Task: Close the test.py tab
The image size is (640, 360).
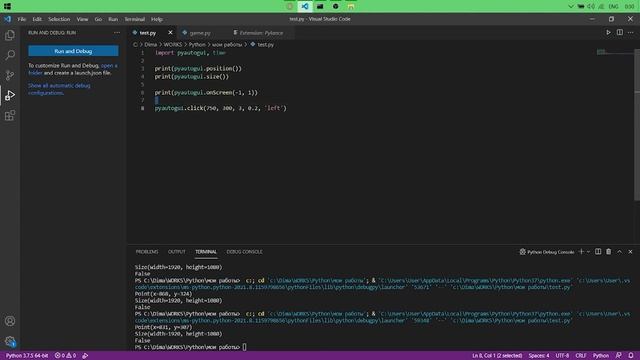Action: 170,33
